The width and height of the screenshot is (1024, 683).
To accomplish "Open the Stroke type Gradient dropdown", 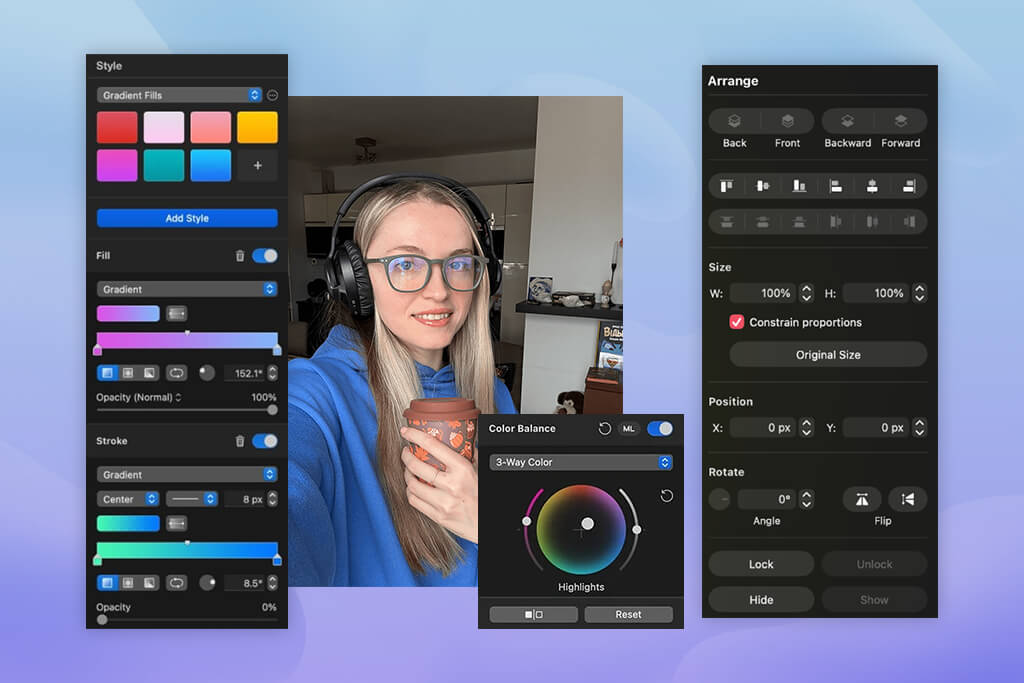I will (187, 475).
